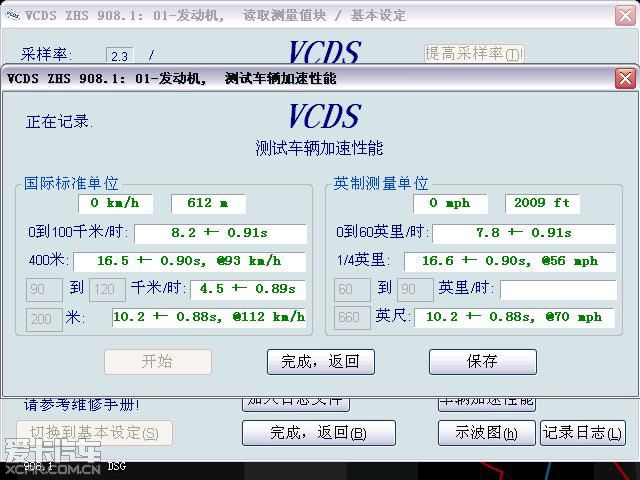Click the 90 end speed mph field
The width and height of the screenshot is (640, 480).
click(415, 290)
